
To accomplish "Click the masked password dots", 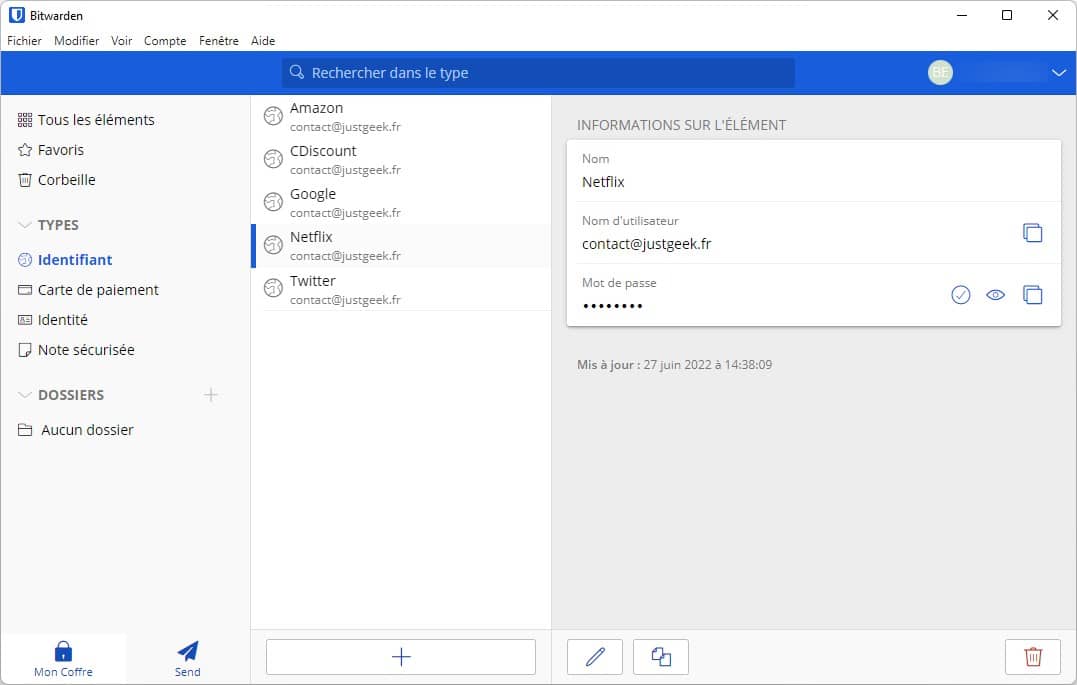I will 613,306.
